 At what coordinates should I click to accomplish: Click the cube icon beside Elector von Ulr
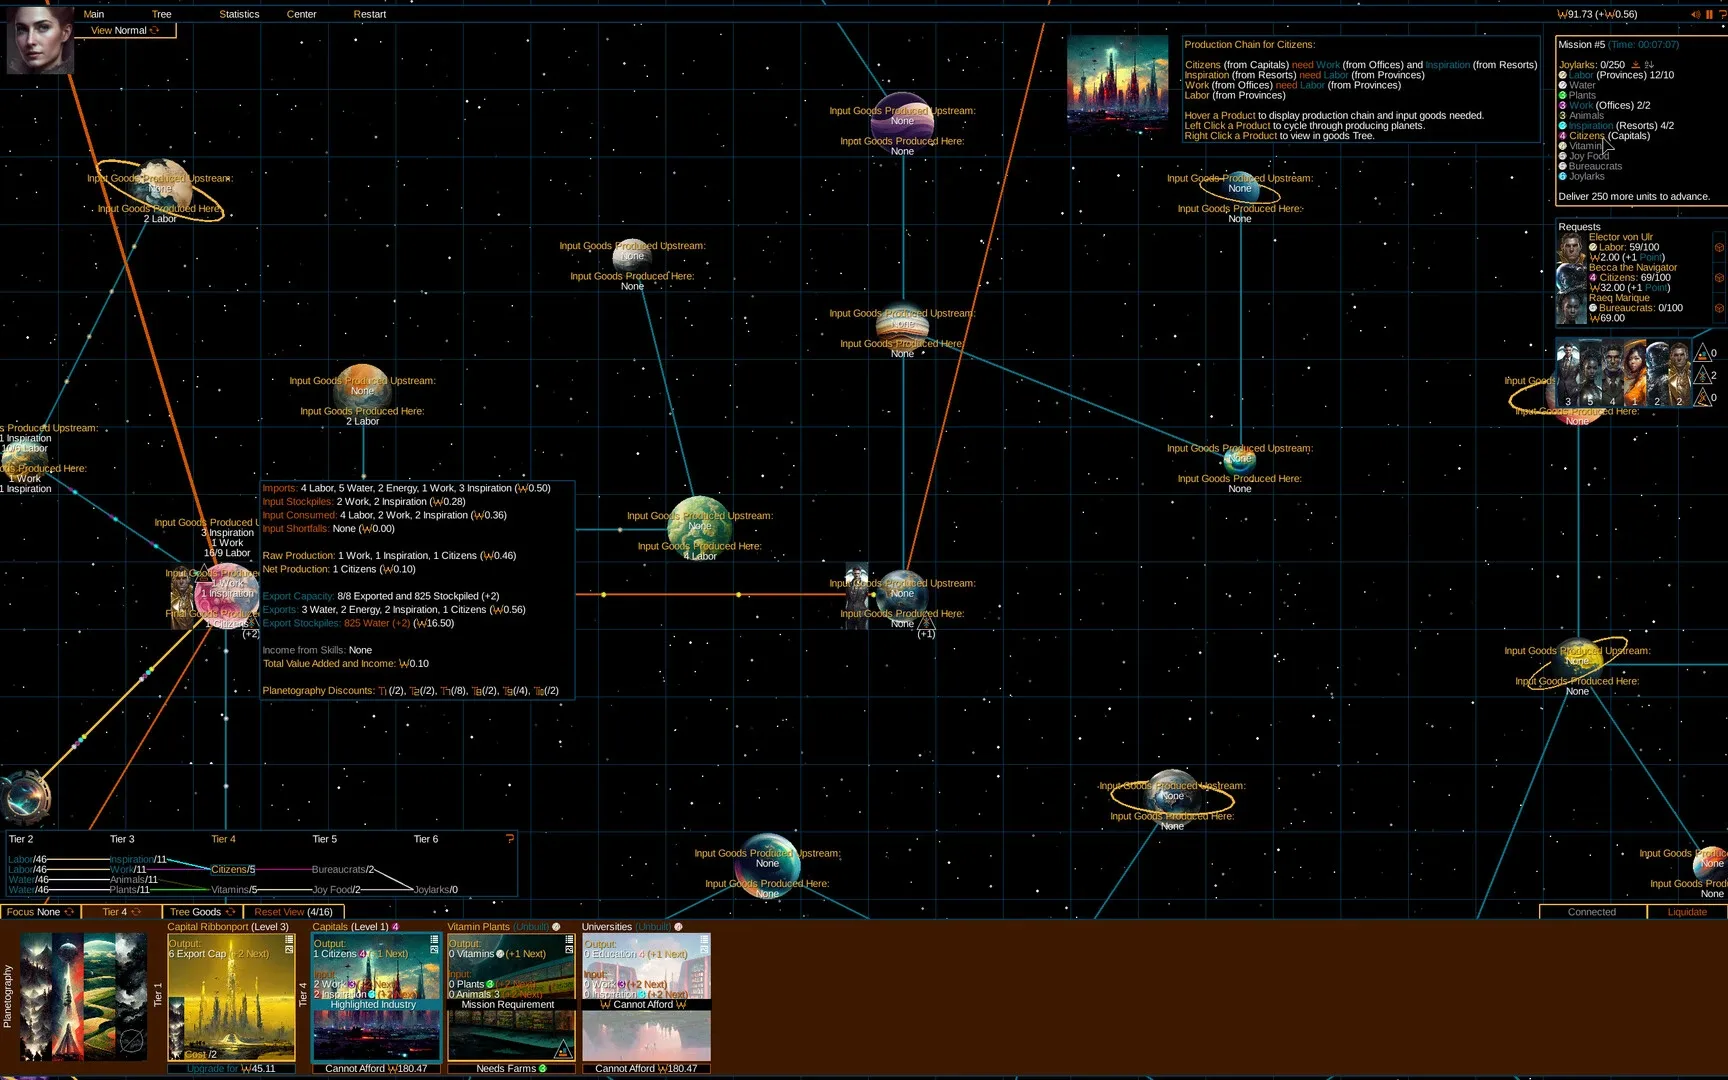point(1719,247)
